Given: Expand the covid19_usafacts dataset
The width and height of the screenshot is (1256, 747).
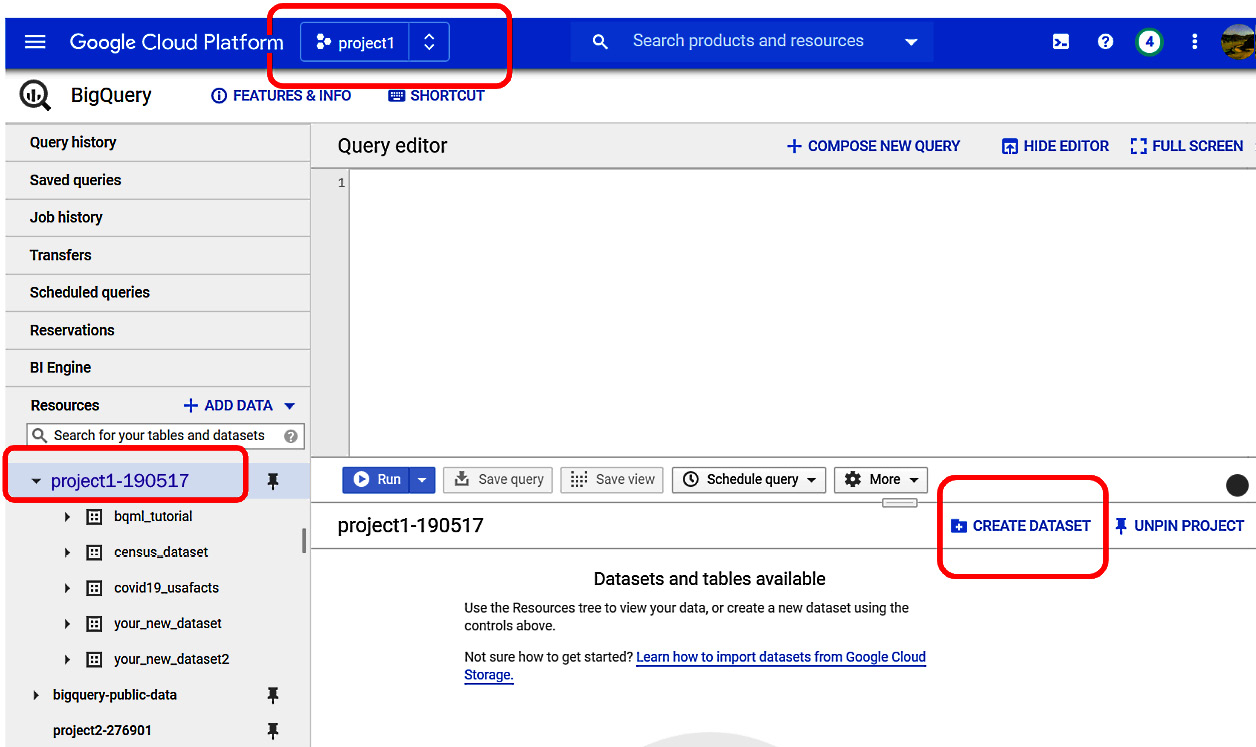Looking at the screenshot, I should point(67,588).
